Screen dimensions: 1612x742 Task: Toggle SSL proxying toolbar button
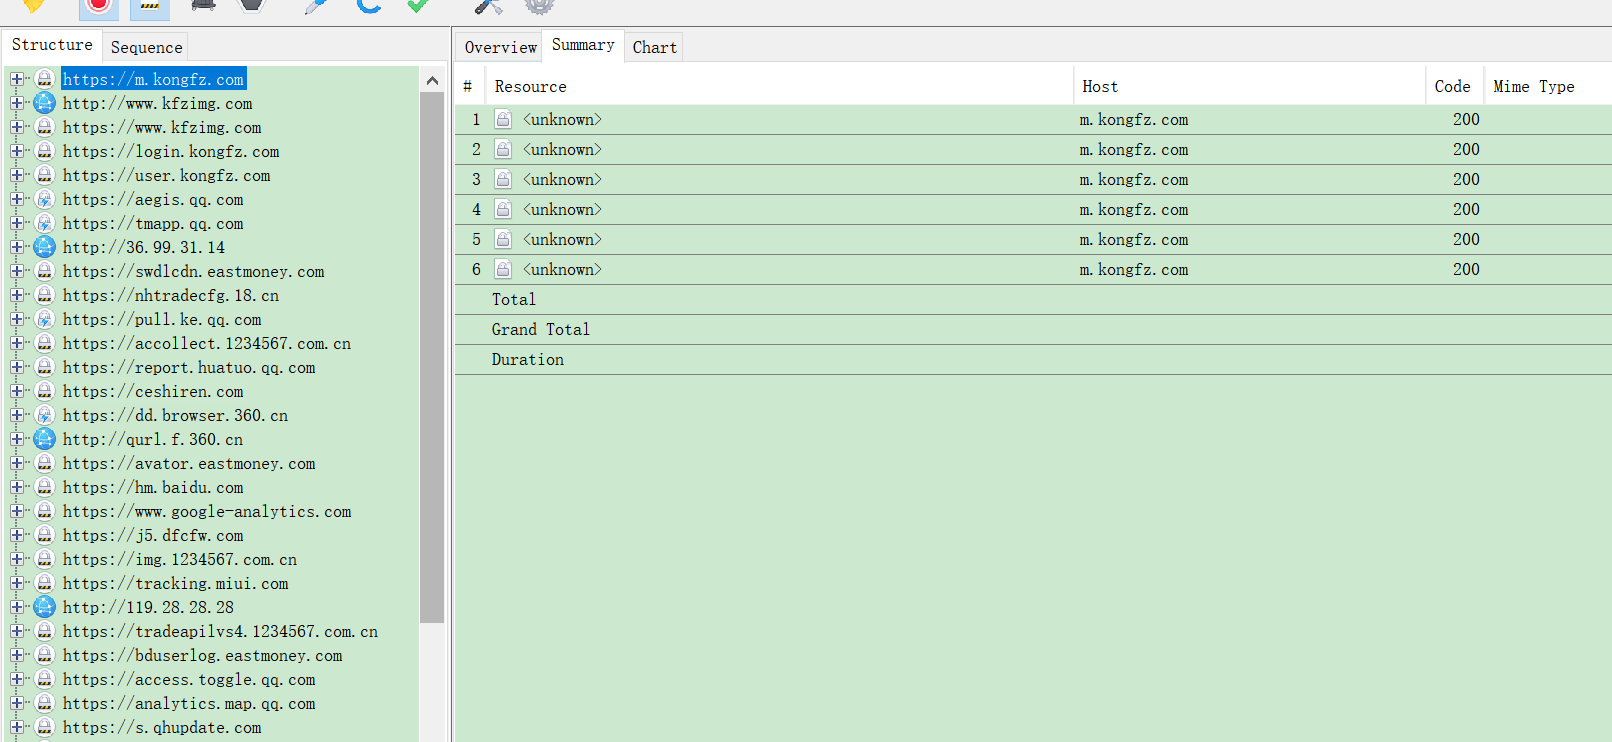149,5
